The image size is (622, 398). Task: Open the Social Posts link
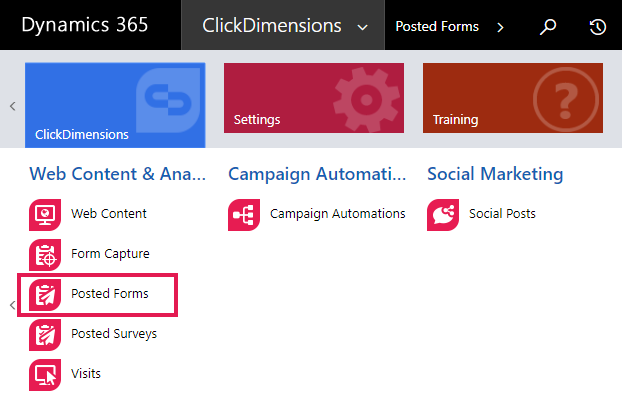point(502,213)
